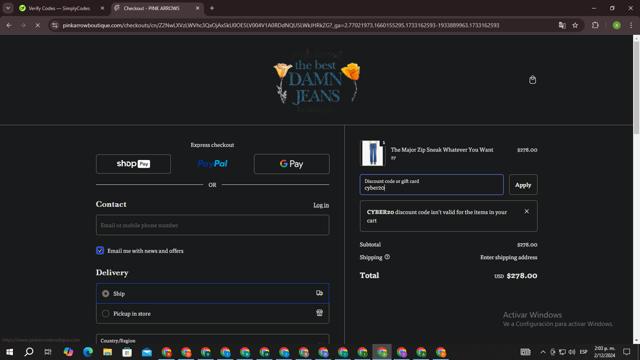View site information icon in address bar

point(55,25)
